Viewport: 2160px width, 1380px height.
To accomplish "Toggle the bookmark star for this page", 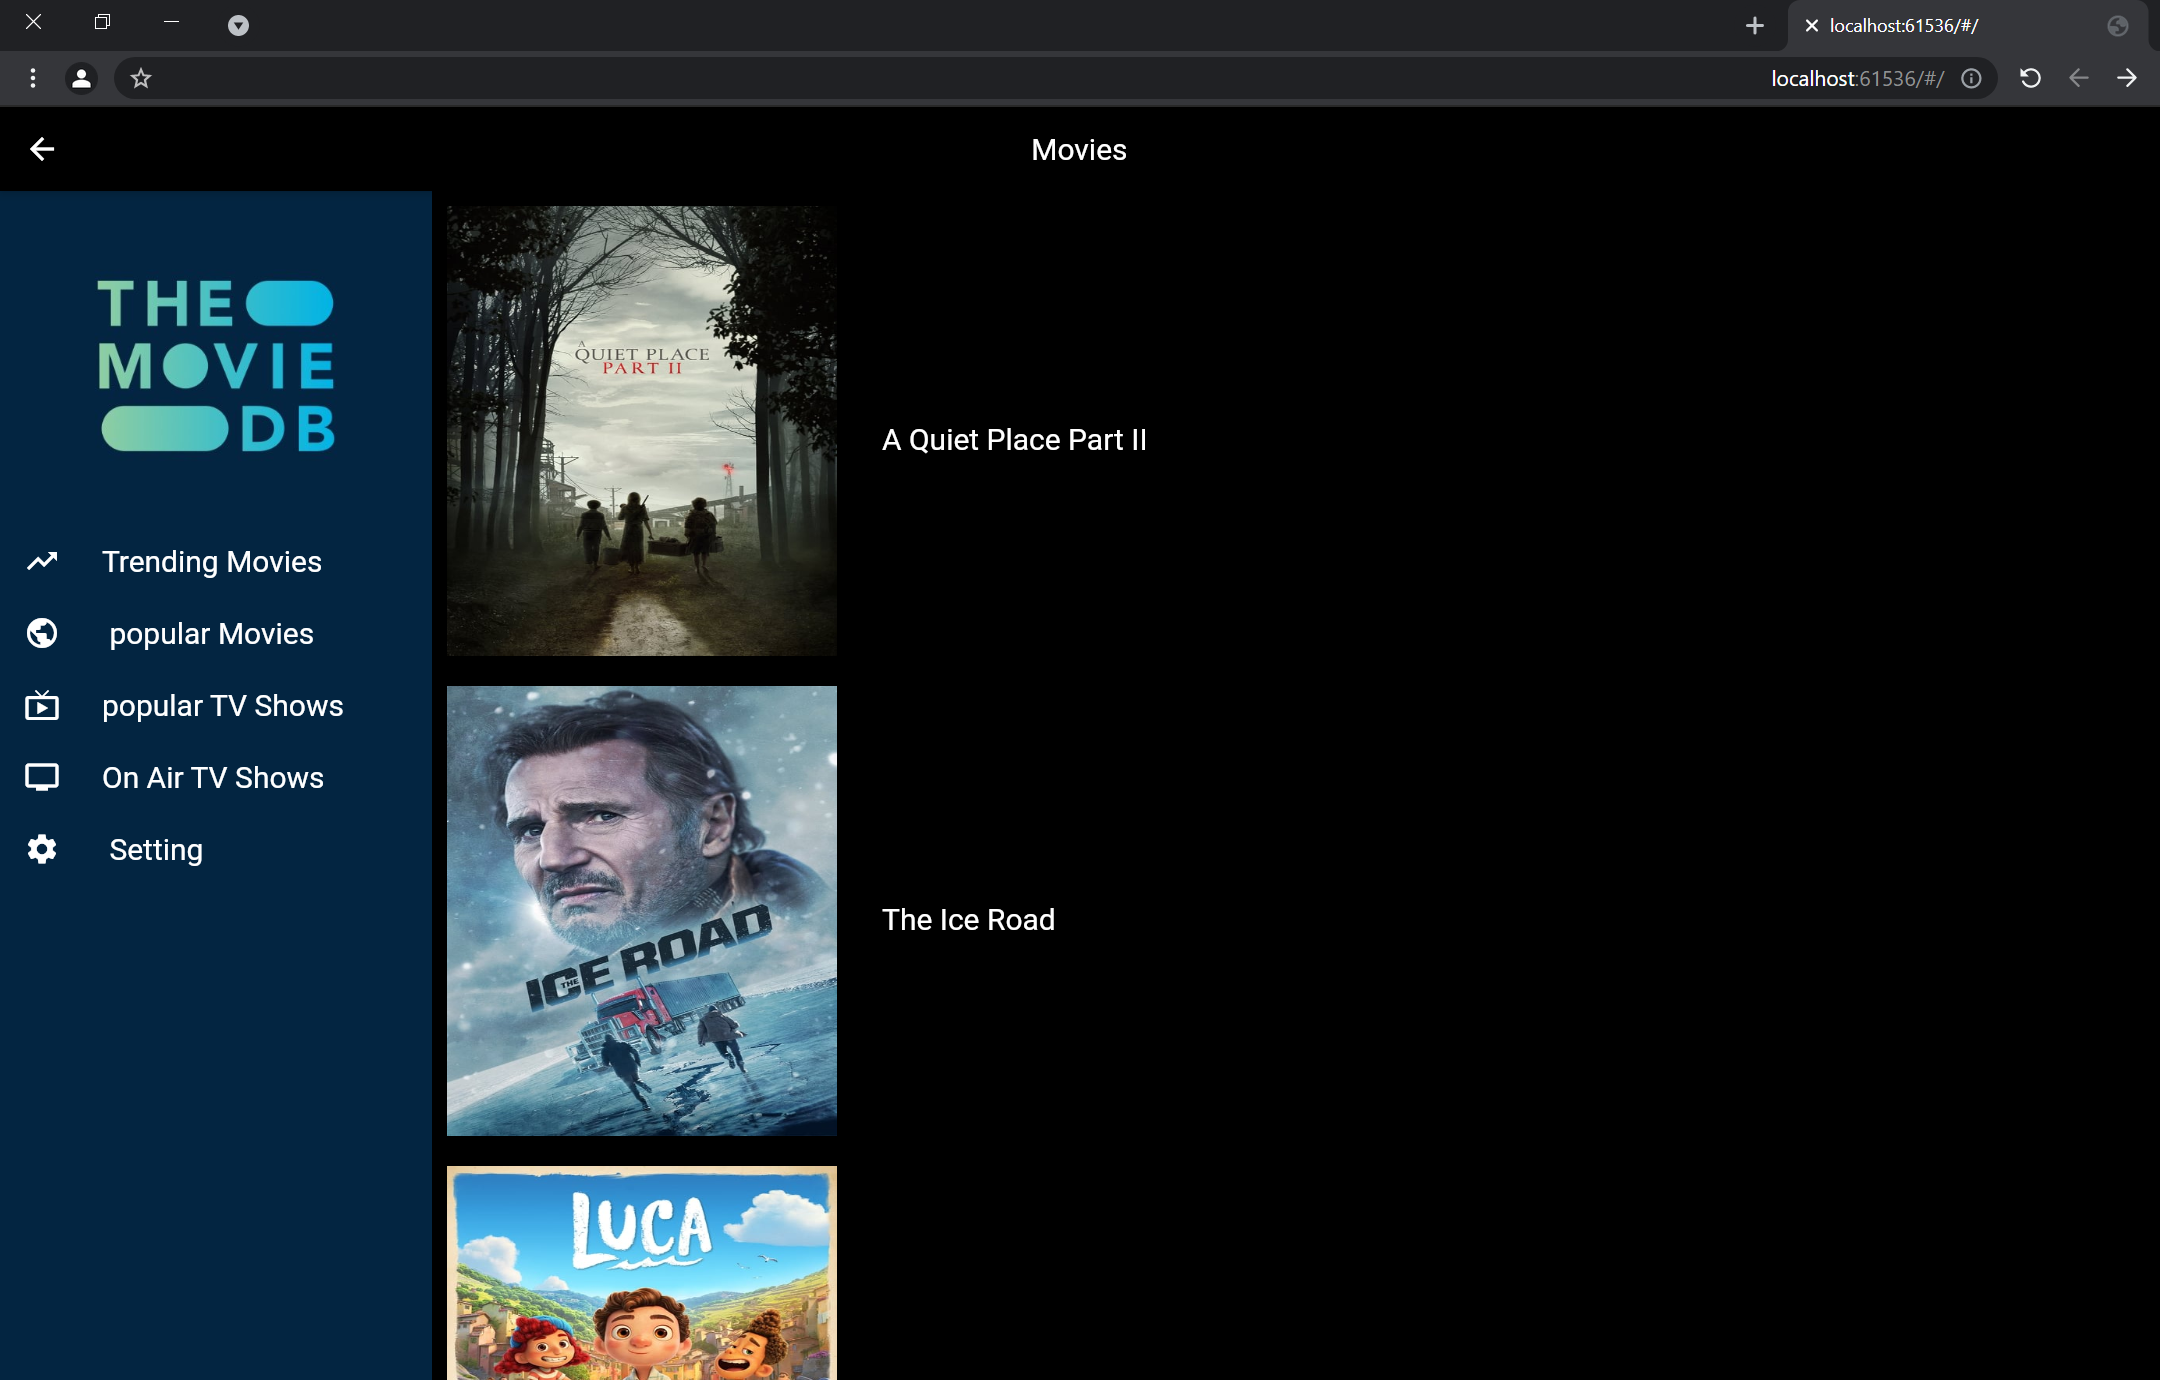I will (139, 78).
